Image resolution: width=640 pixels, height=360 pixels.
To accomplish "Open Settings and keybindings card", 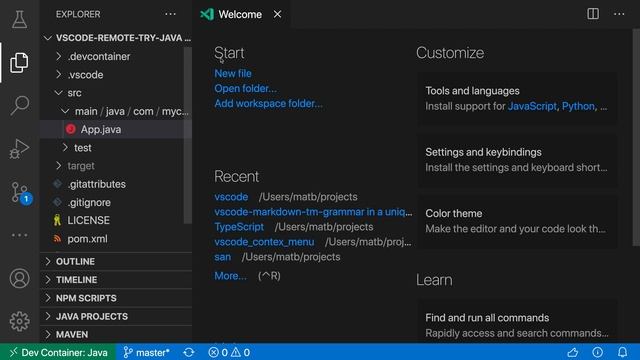I will 517,160.
